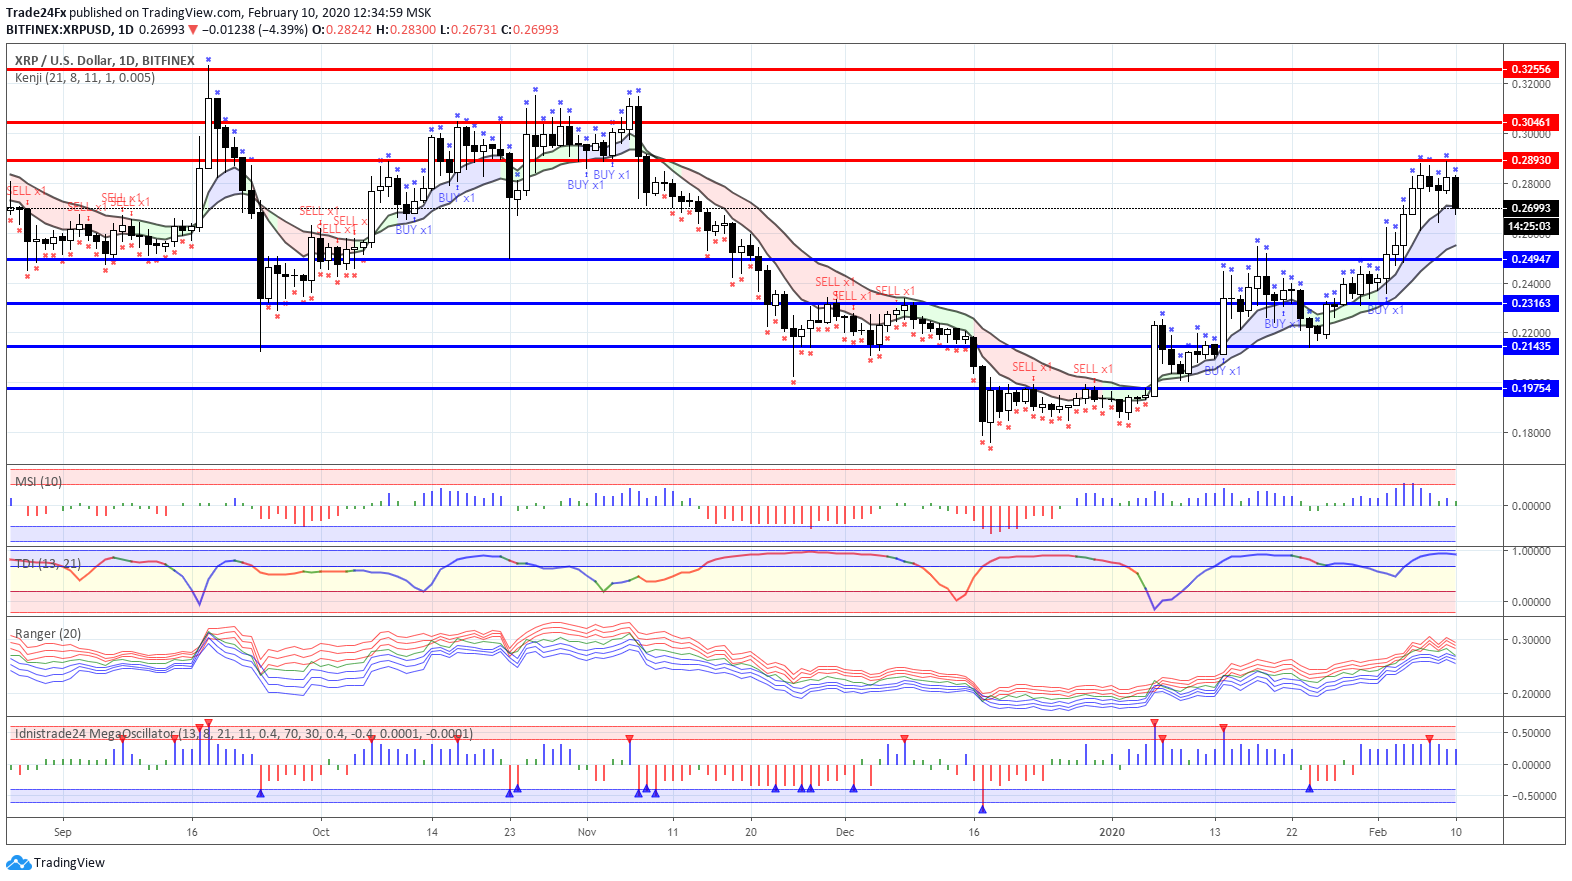Click the '13' January date axis label
Screen dimensions: 1572x881
[1215, 832]
